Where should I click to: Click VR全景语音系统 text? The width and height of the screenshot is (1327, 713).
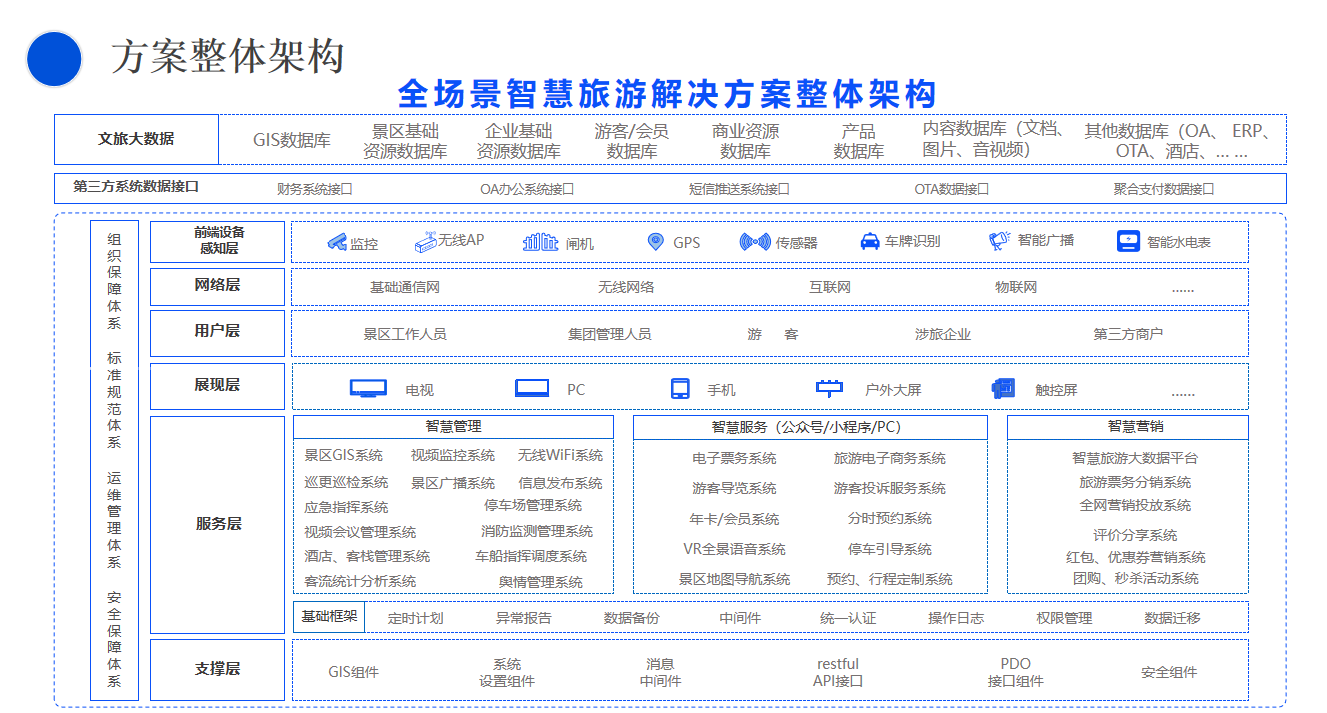734,549
